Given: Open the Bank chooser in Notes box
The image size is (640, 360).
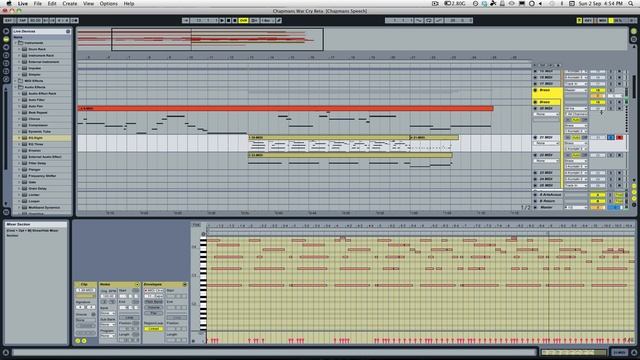Looking at the screenshot, I should coord(108,313).
